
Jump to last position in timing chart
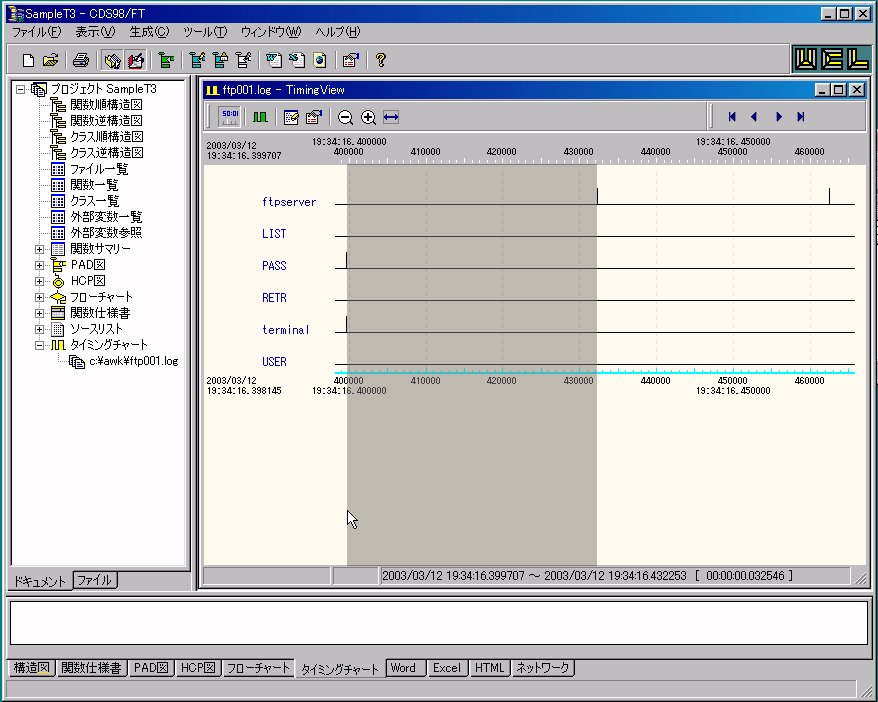[801, 117]
